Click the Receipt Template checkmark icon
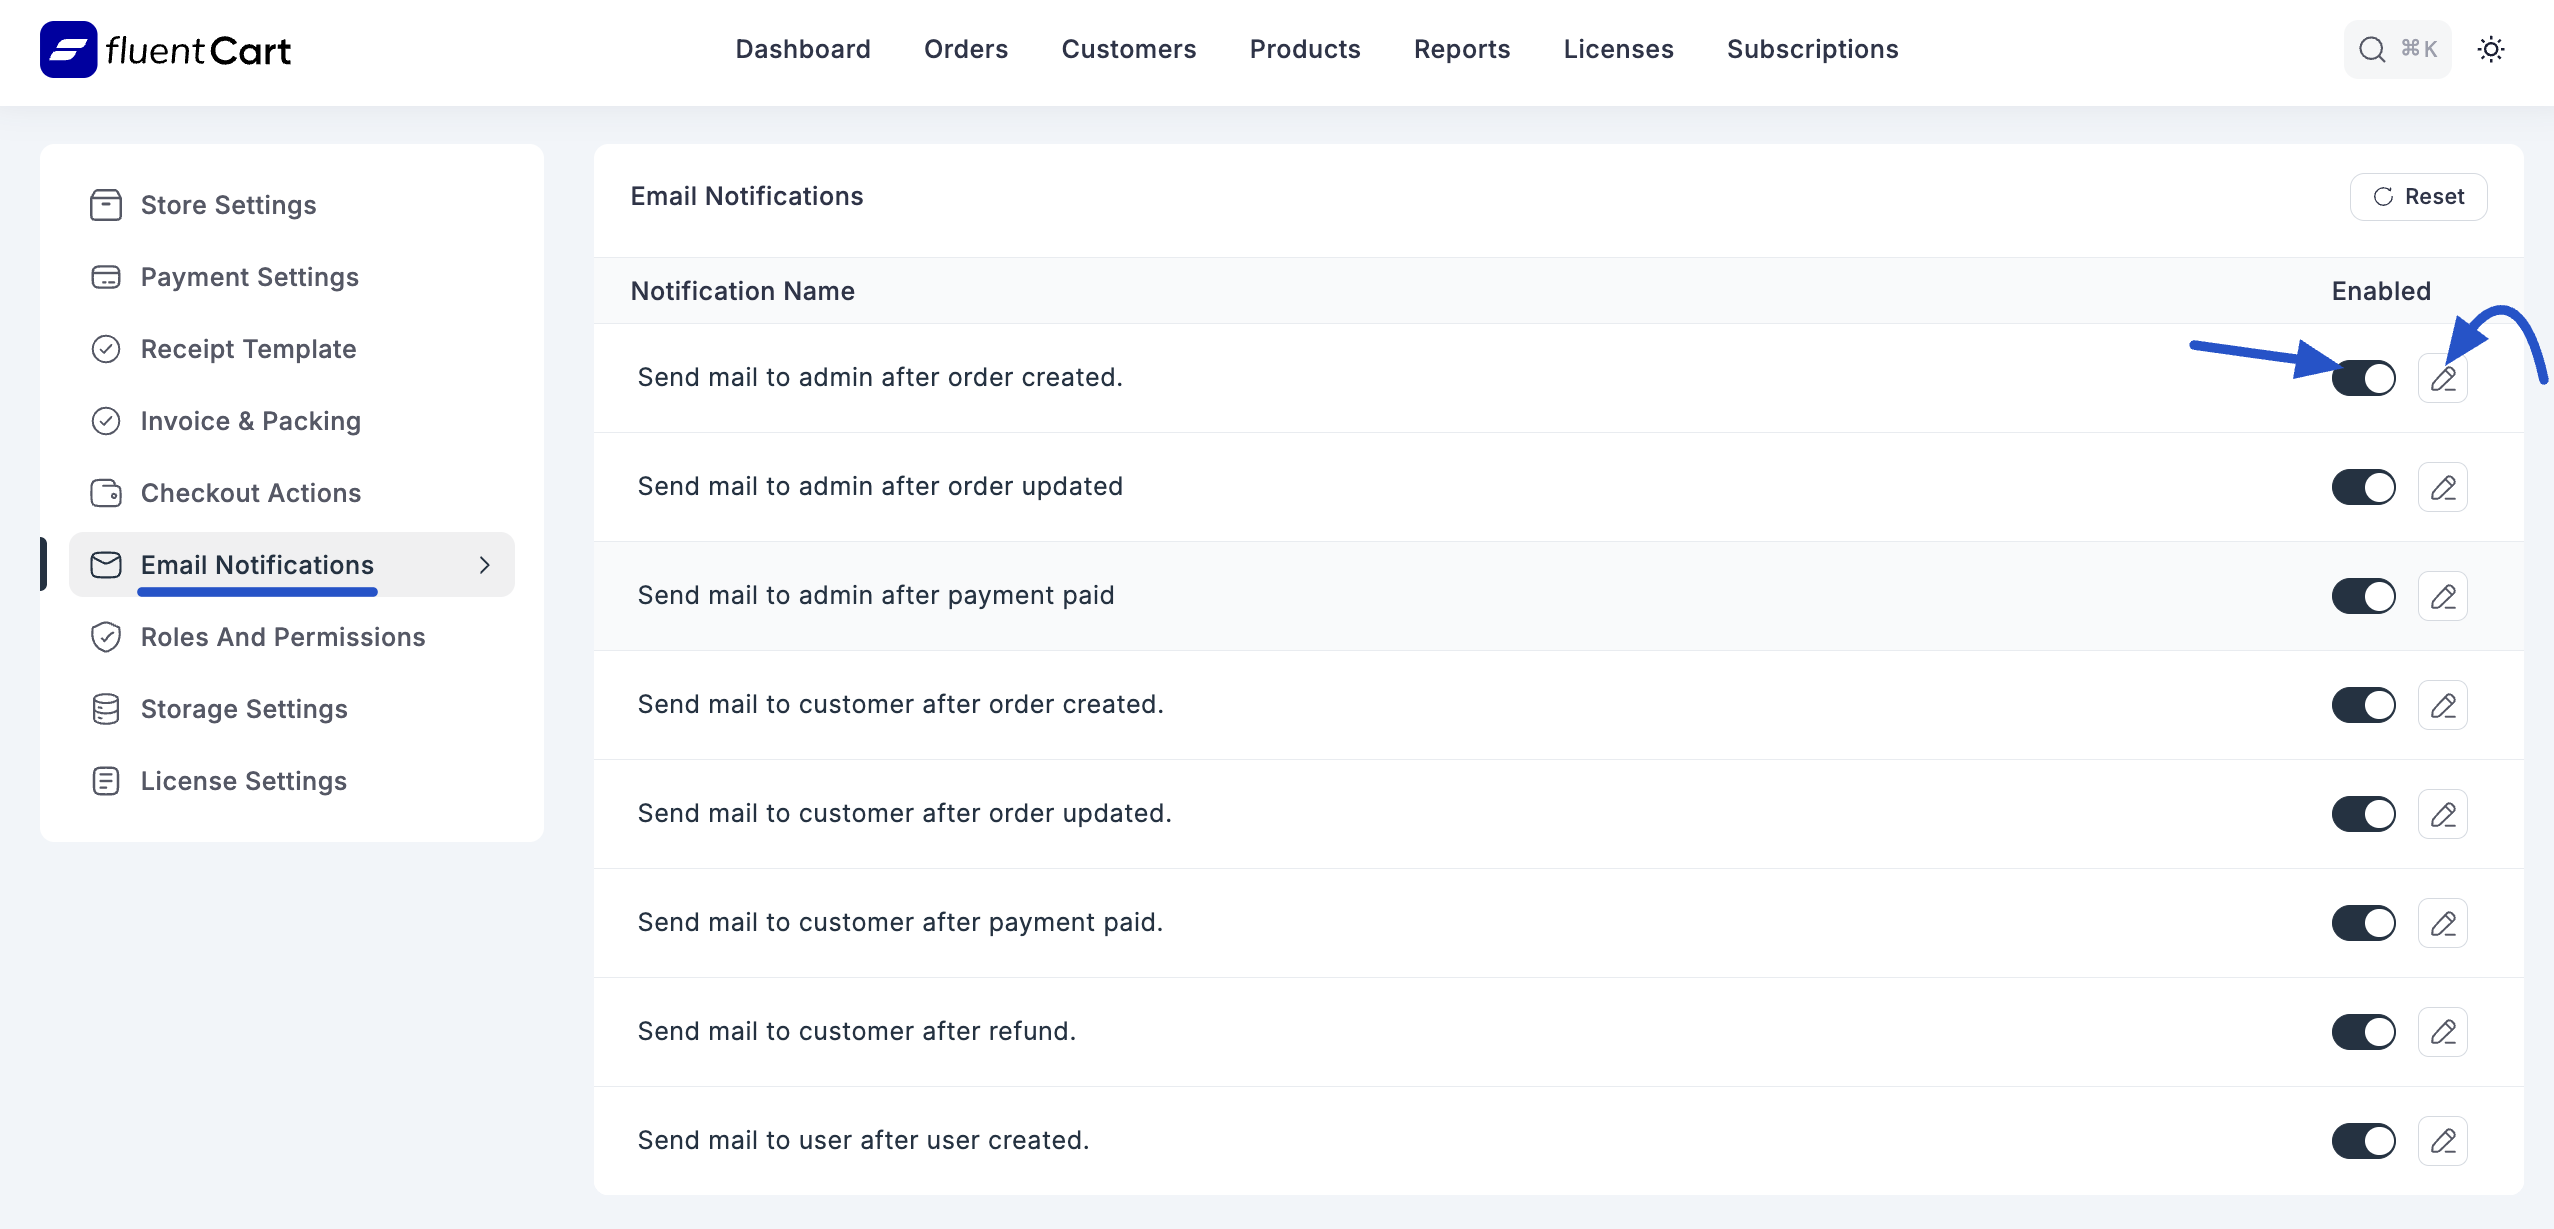 click(x=105, y=348)
